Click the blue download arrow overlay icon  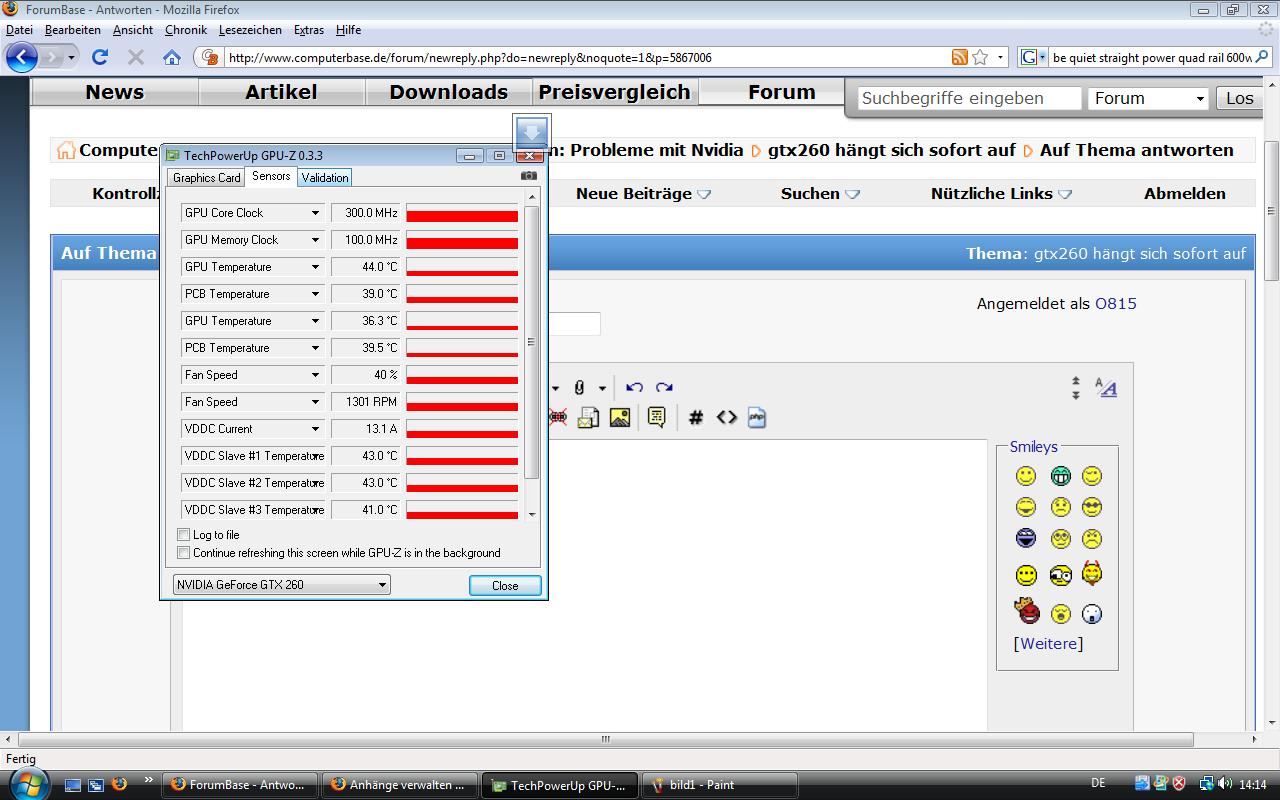click(x=531, y=133)
